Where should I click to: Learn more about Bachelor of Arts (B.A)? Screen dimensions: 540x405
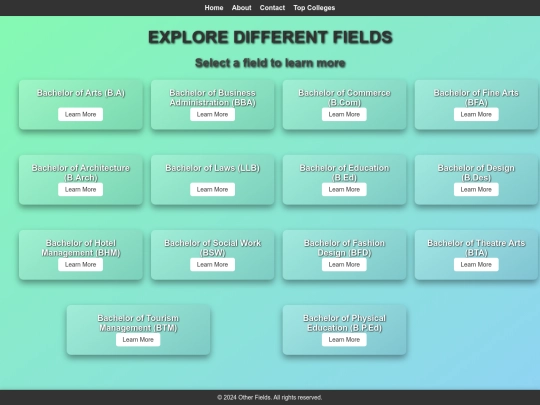point(81,114)
